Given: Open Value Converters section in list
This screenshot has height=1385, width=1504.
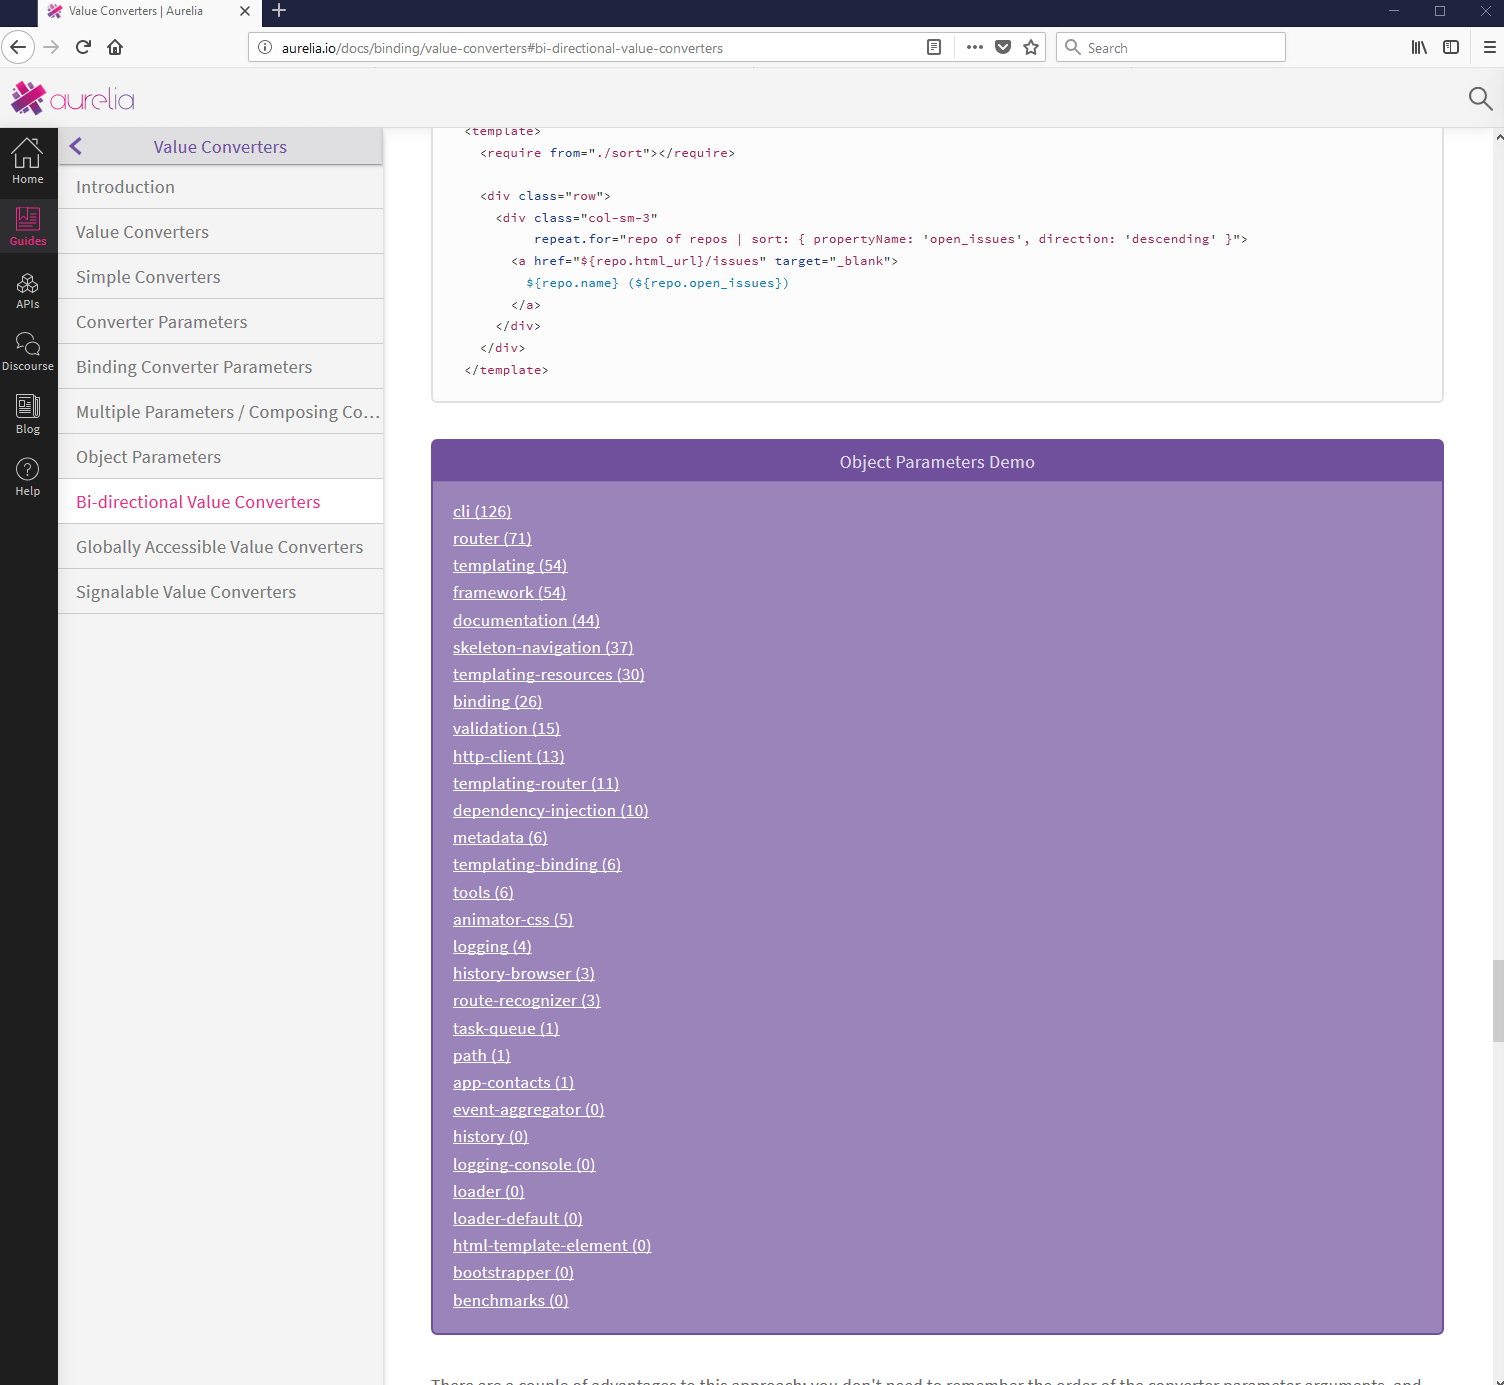Looking at the screenshot, I should 220,232.
